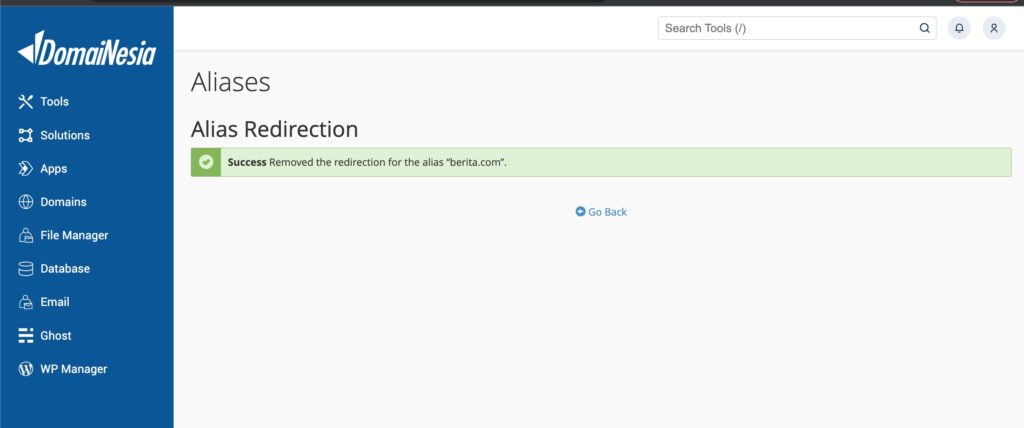The image size is (1024, 428).
Task: Click the File Manager folder icon
Action: tap(26, 236)
